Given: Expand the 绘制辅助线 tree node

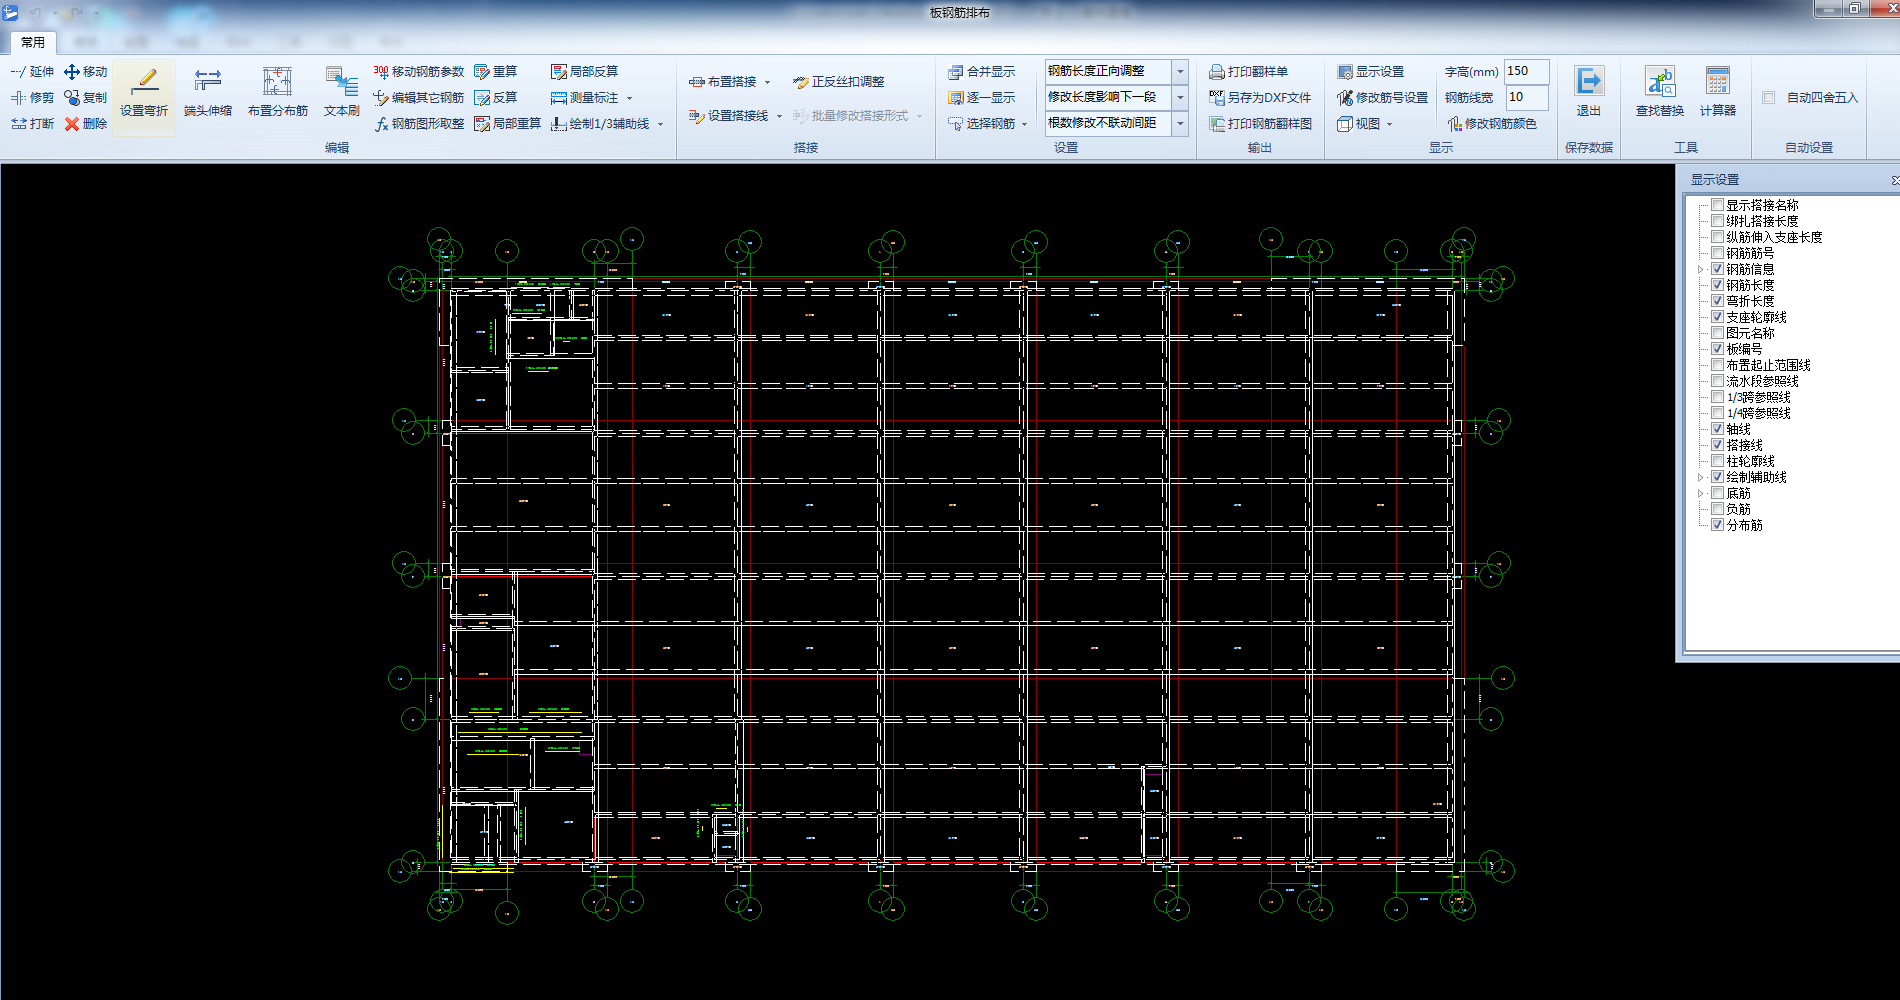Looking at the screenshot, I should point(1701,478).
